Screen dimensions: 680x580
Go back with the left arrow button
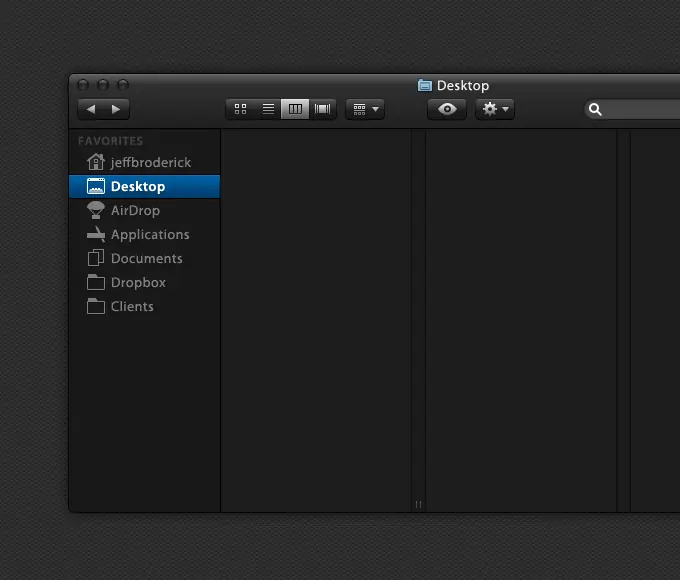click(x=91, y=109)
